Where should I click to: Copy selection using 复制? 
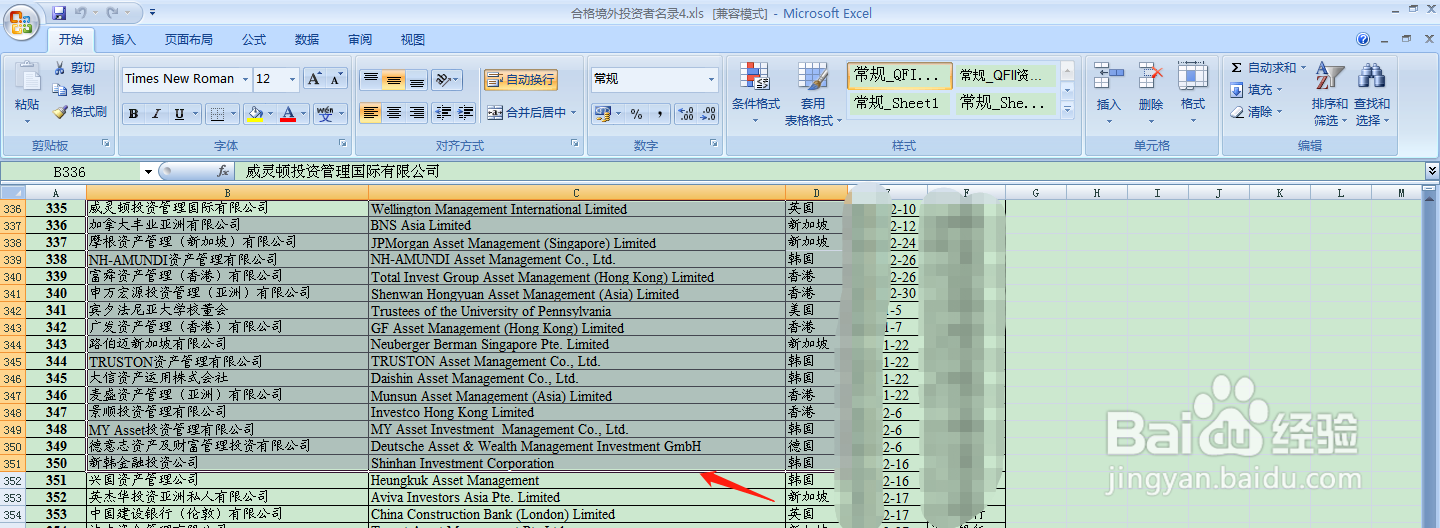click(x=75, y=89)
